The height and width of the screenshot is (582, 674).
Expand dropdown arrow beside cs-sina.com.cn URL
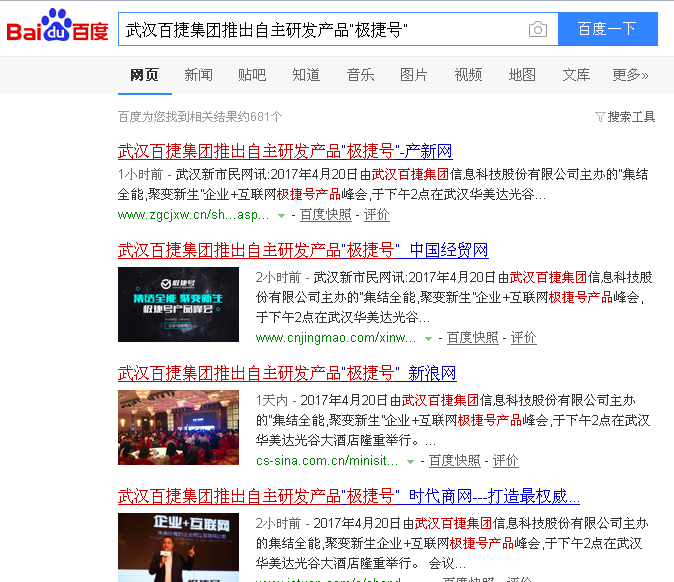point(410,462)
